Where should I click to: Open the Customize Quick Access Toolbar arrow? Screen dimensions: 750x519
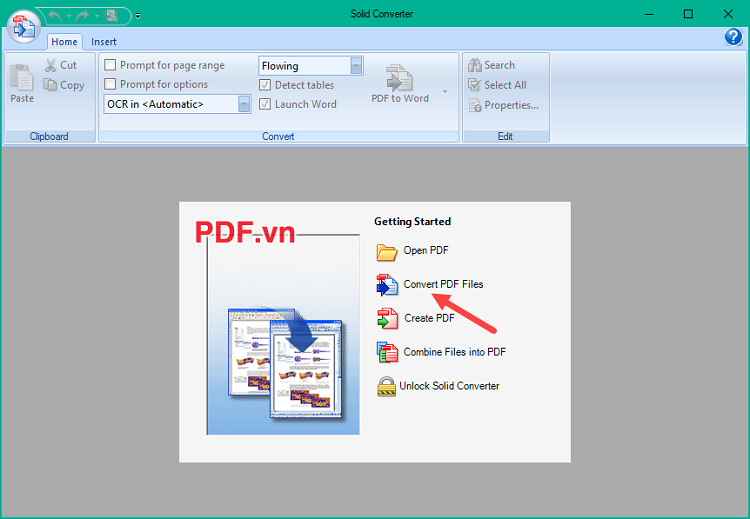[138, 16]
